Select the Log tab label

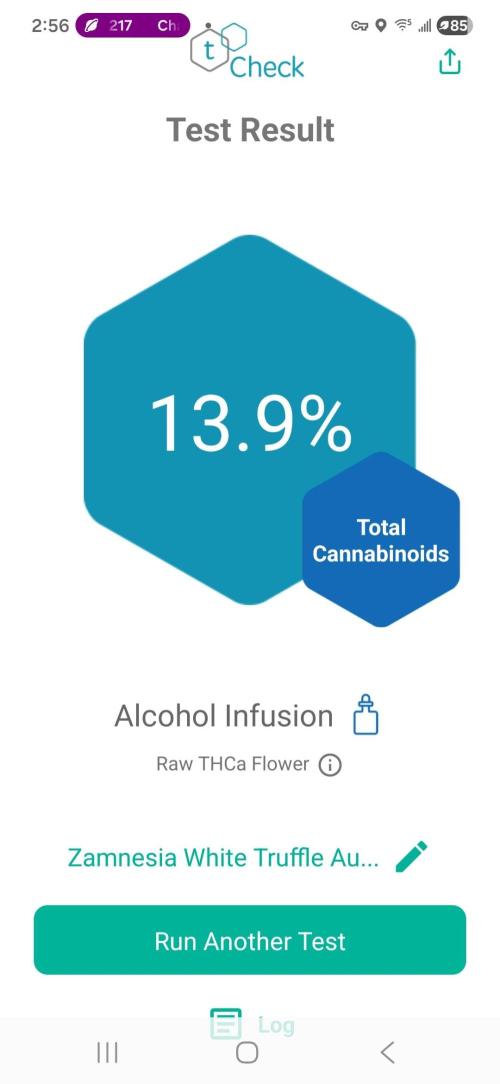276,1025
